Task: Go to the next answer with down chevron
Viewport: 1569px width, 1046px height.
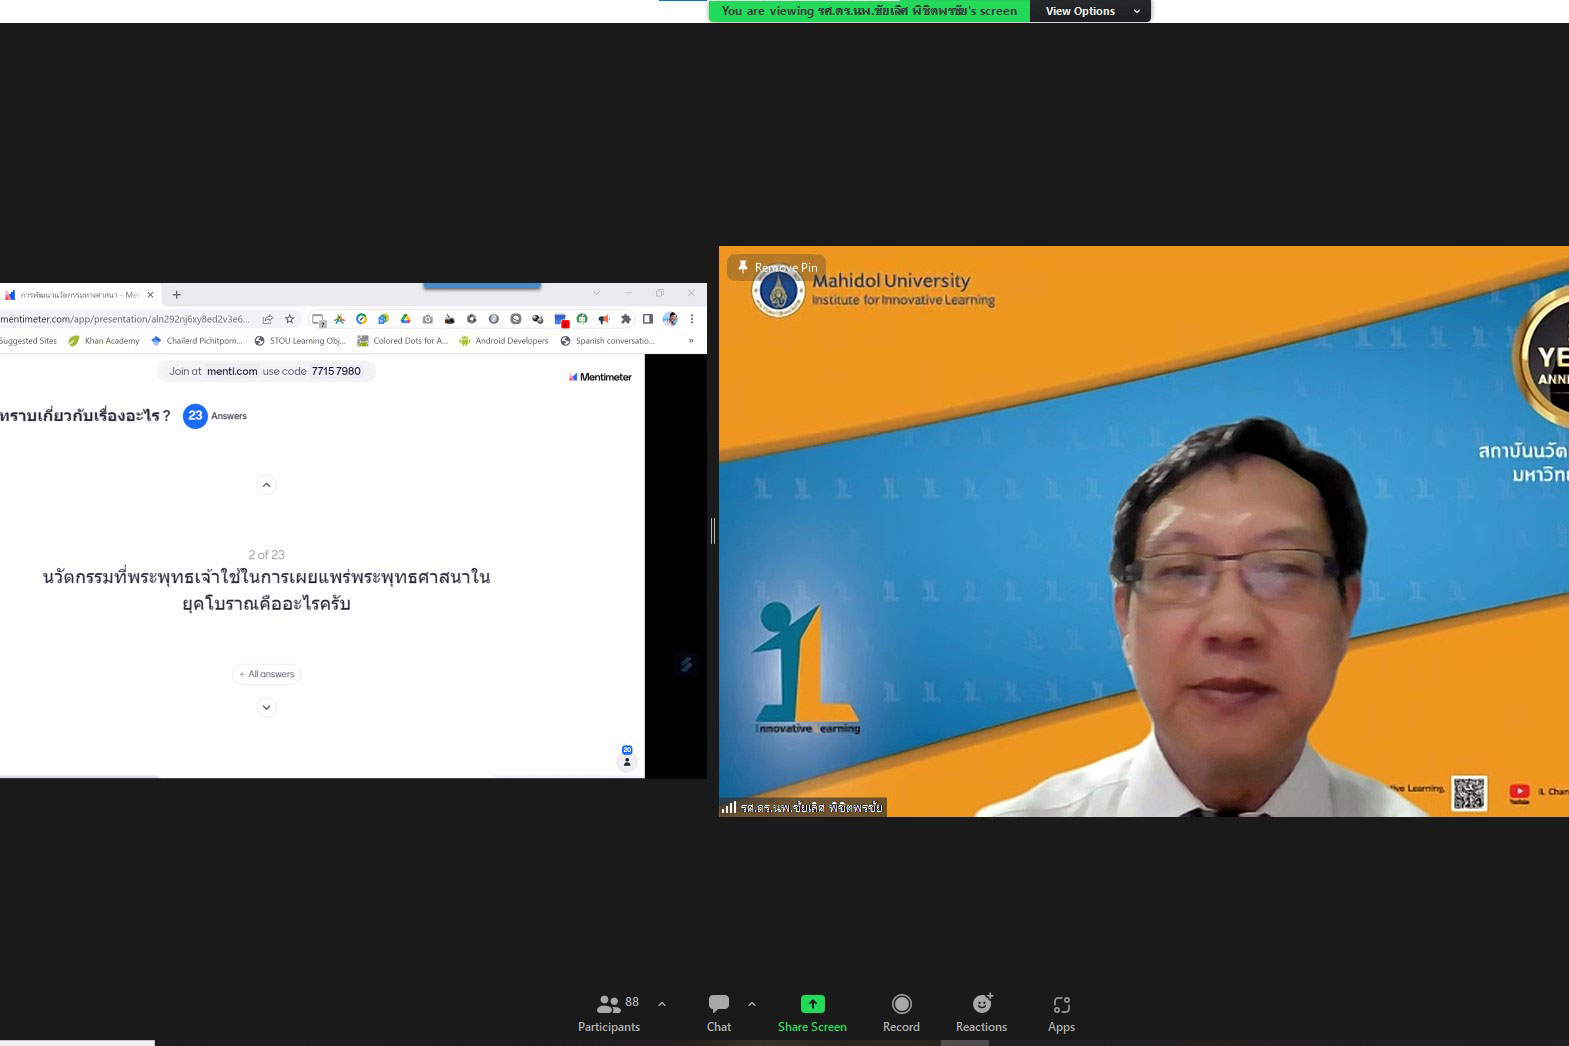Action: click(266, 707)
